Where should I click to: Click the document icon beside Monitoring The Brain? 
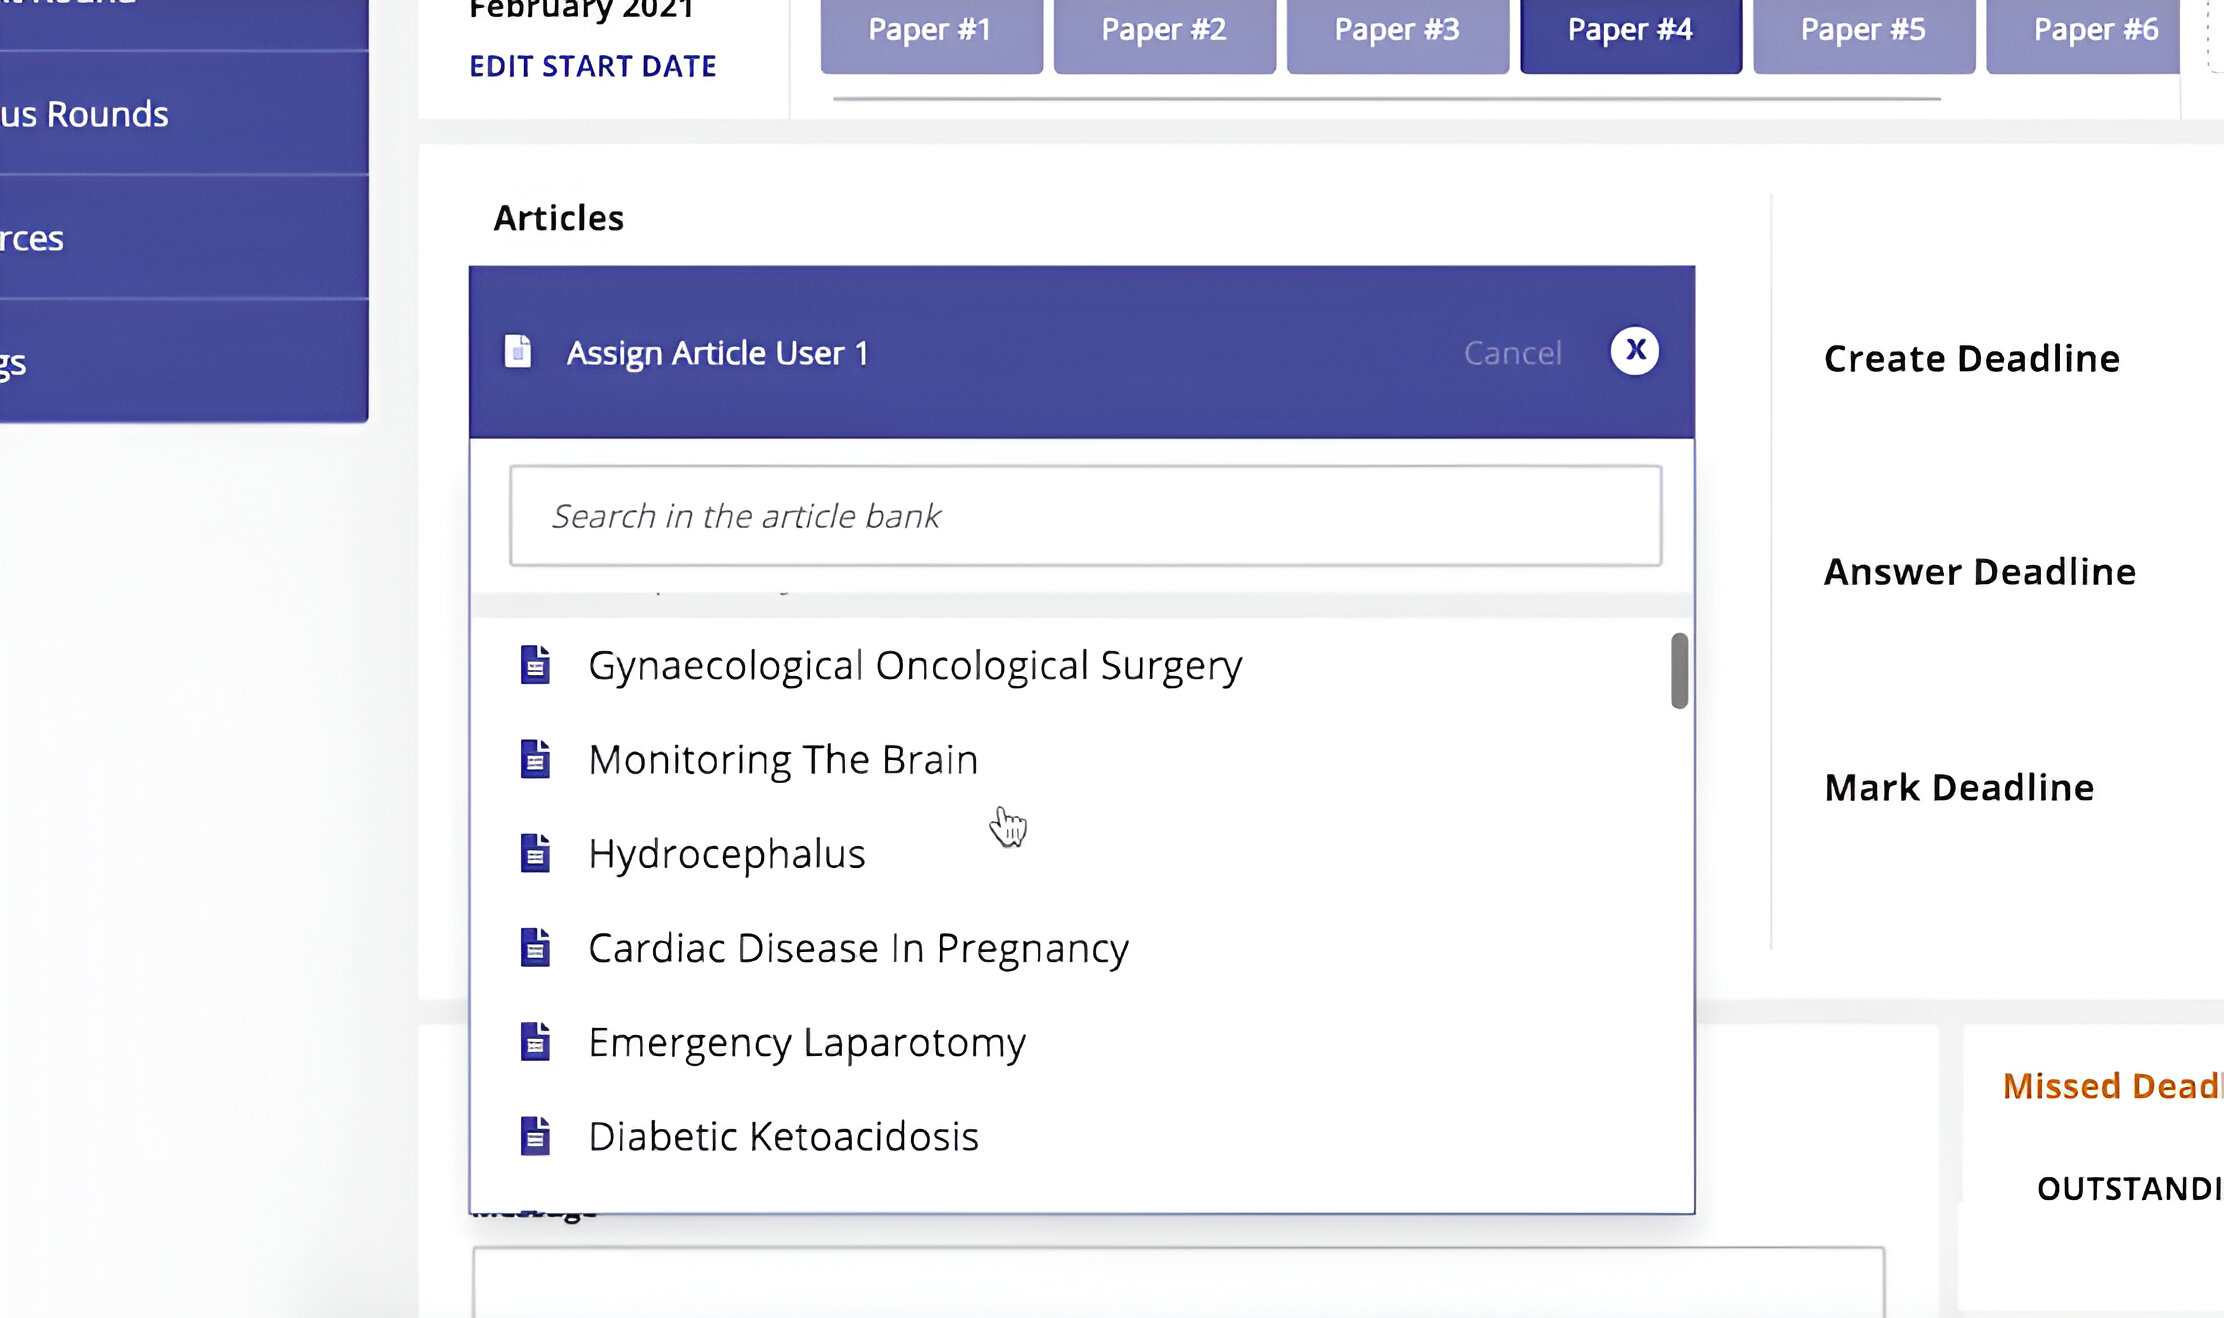pyautogui.click(x=535, y=759)
